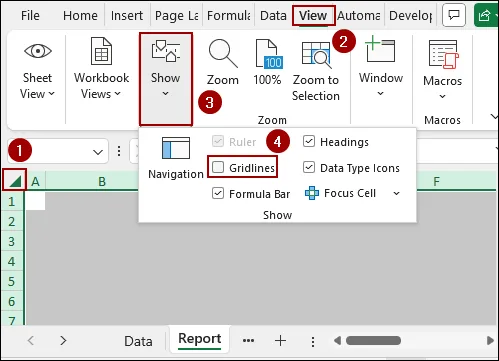
Task: Show more sheet tabs ellipsis
Action: (248, 341)
